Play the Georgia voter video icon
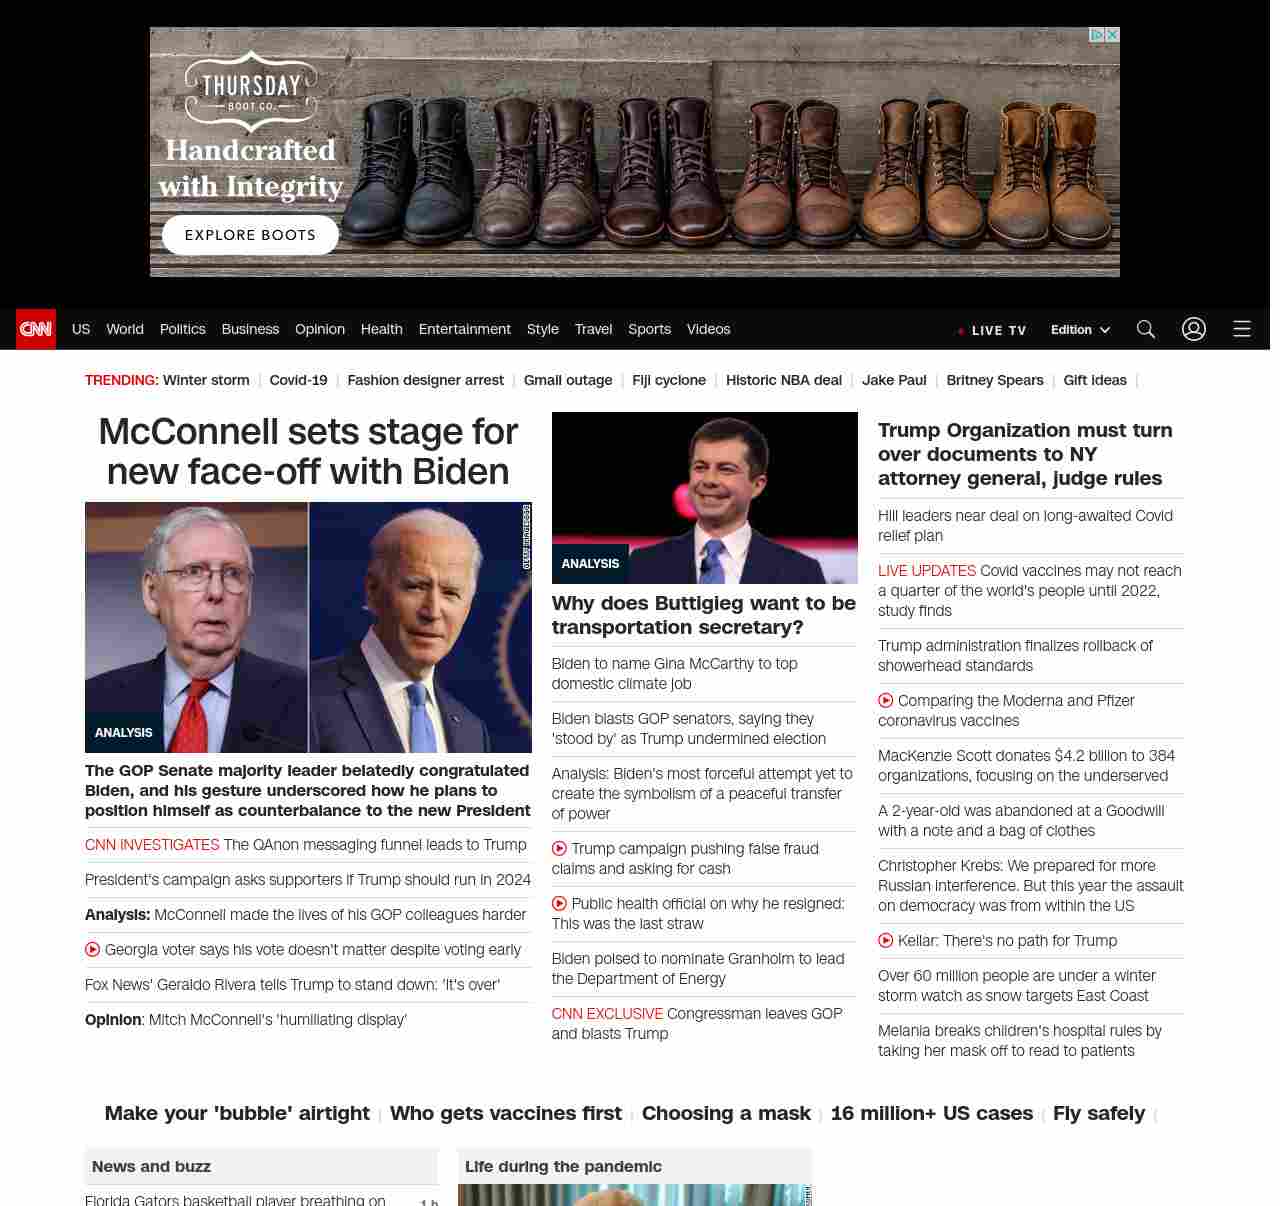Image resolution: width=1280 pixels, height=1206 pixels. tap(93, 950)
